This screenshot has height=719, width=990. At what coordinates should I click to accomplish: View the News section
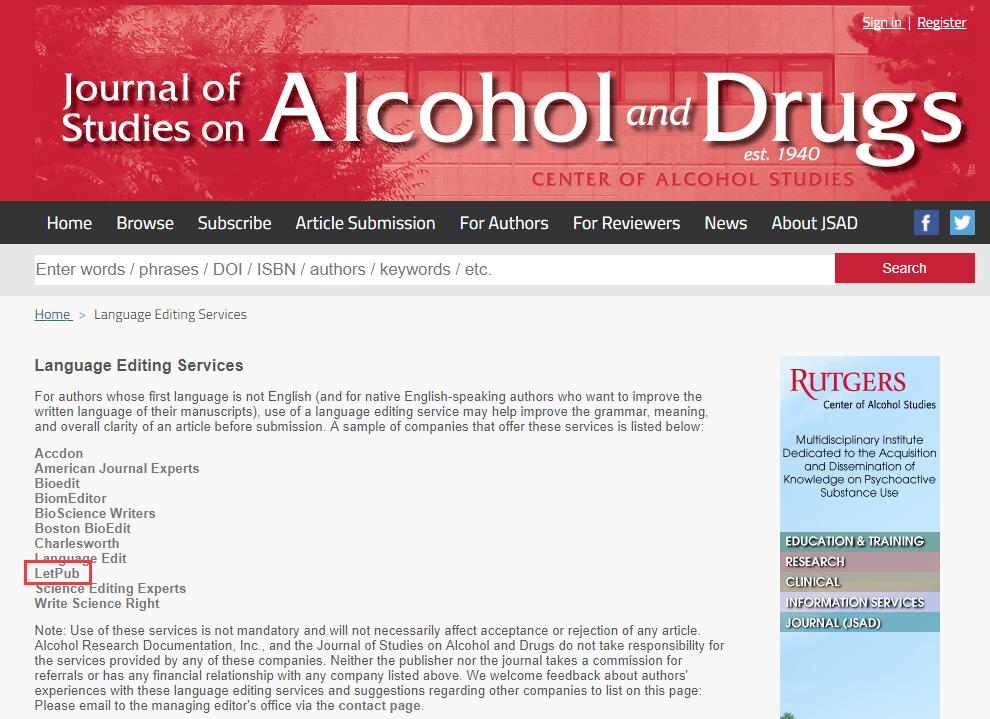[725, 223]
